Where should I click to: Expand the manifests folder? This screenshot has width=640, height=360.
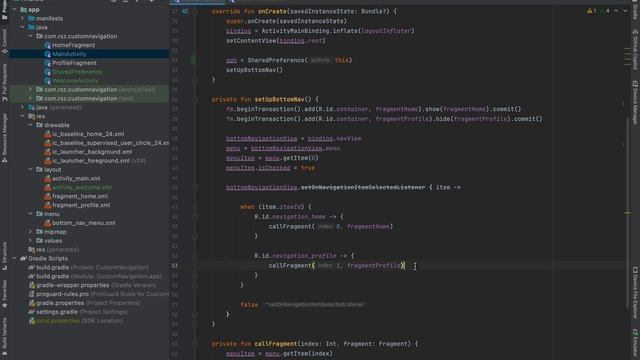coord(22,18)
